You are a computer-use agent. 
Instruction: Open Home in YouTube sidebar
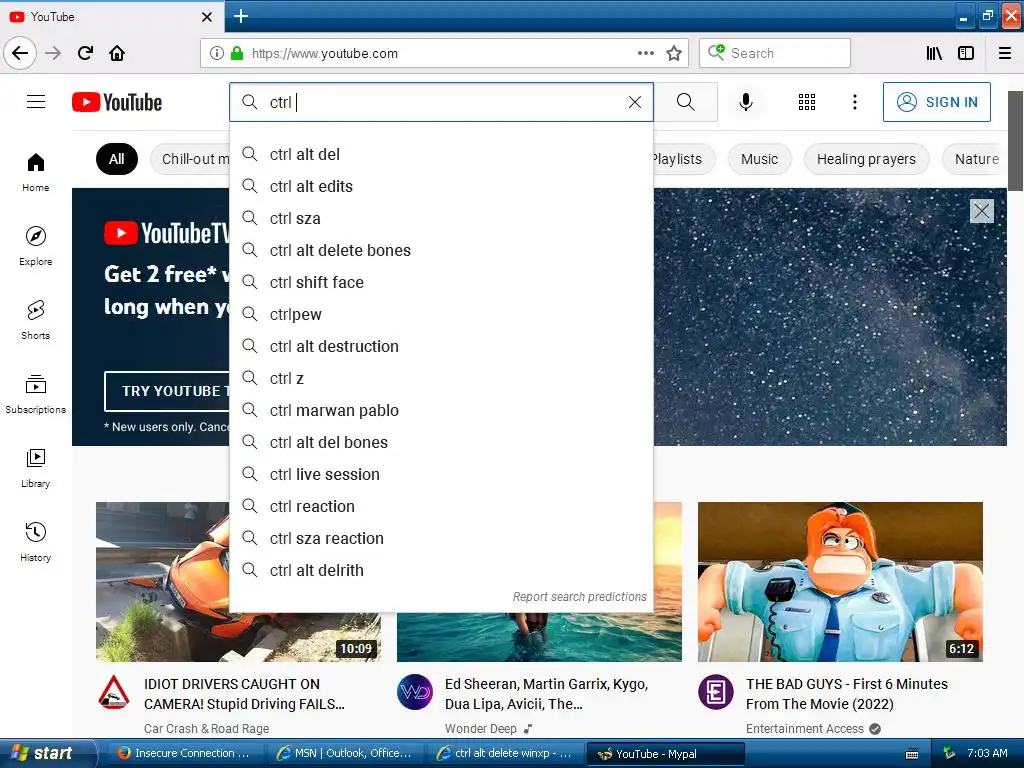coord(35,172)
